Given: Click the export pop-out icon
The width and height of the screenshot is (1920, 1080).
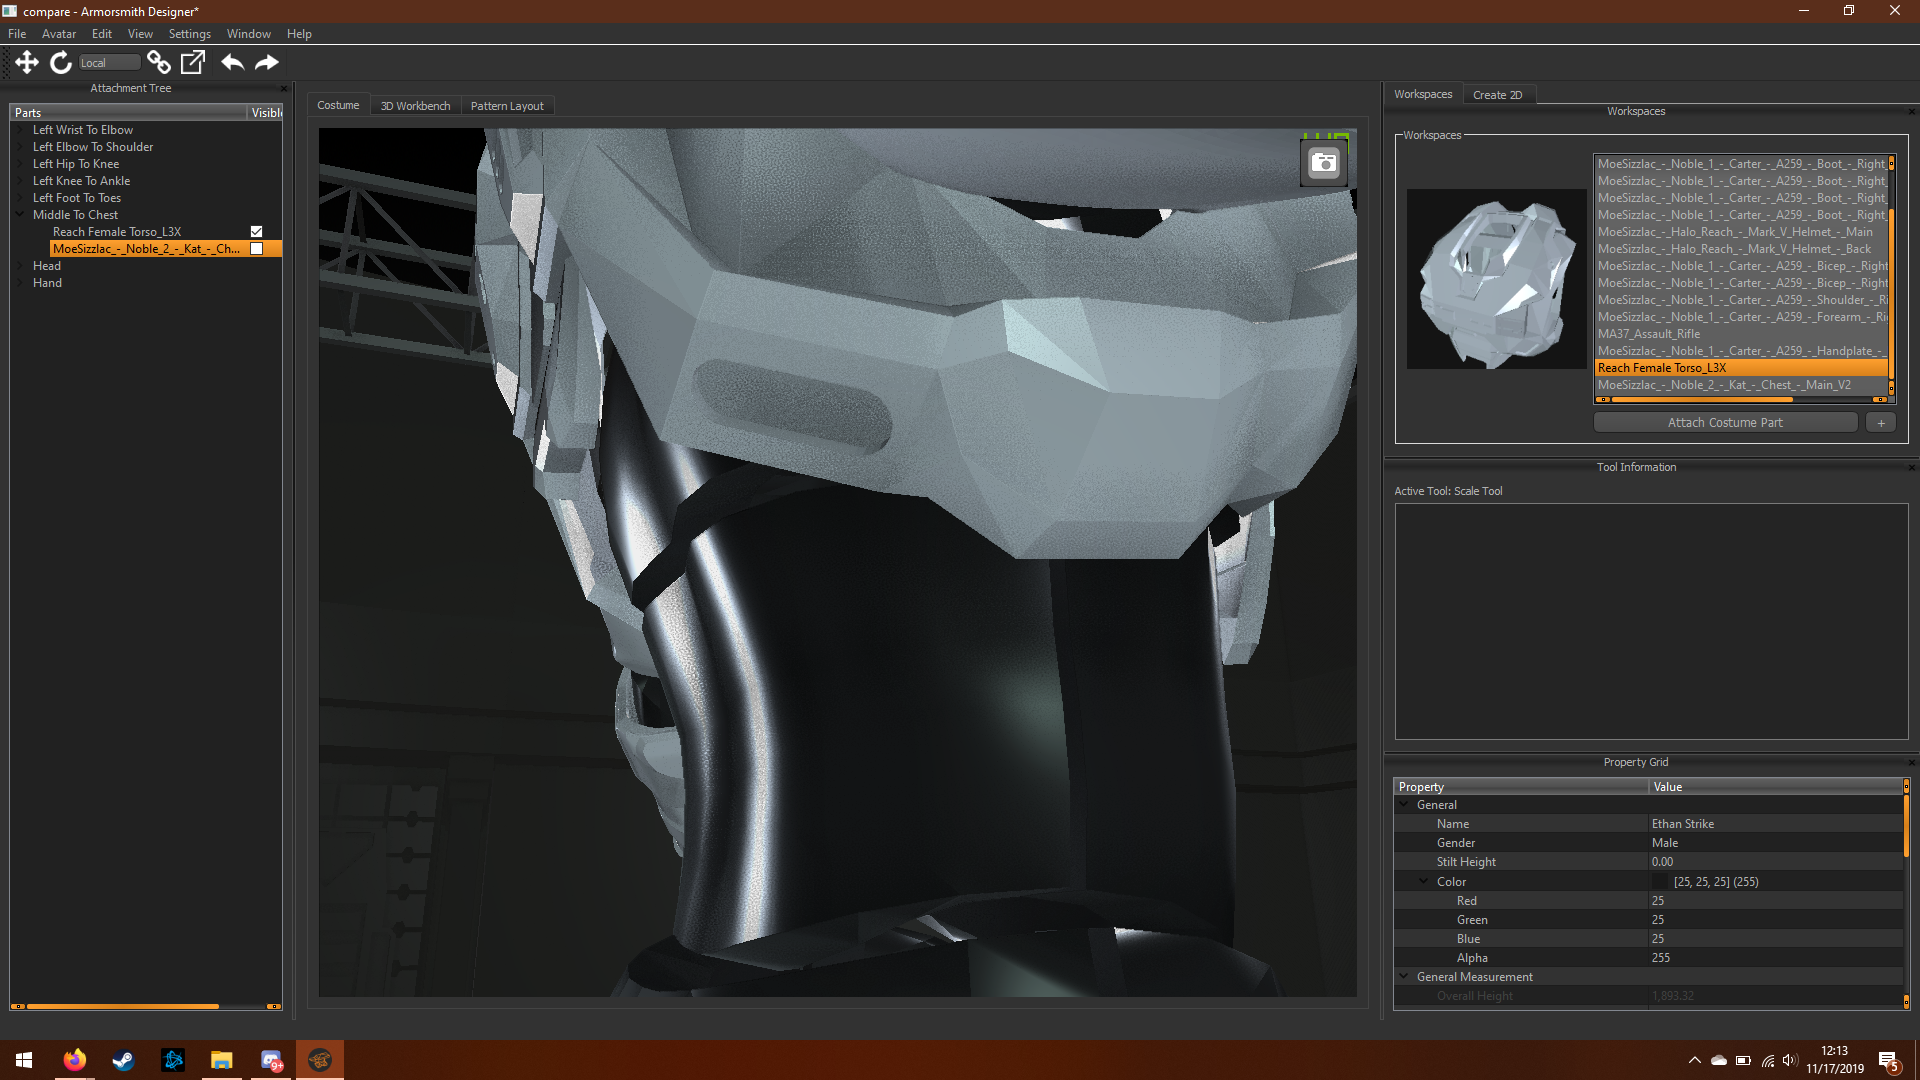Looking at the screenshot, I should (192, 62).
